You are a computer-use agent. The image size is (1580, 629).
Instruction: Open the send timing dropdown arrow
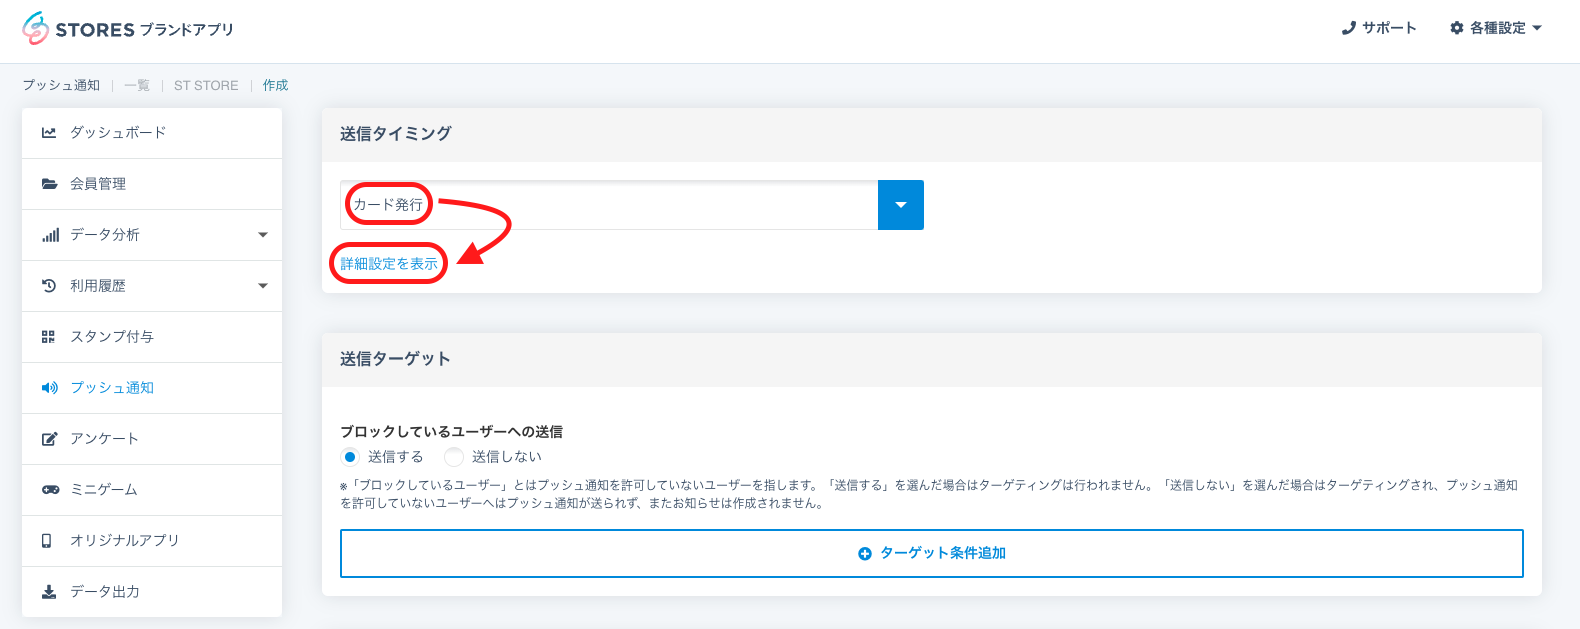(x=900, y=205)
